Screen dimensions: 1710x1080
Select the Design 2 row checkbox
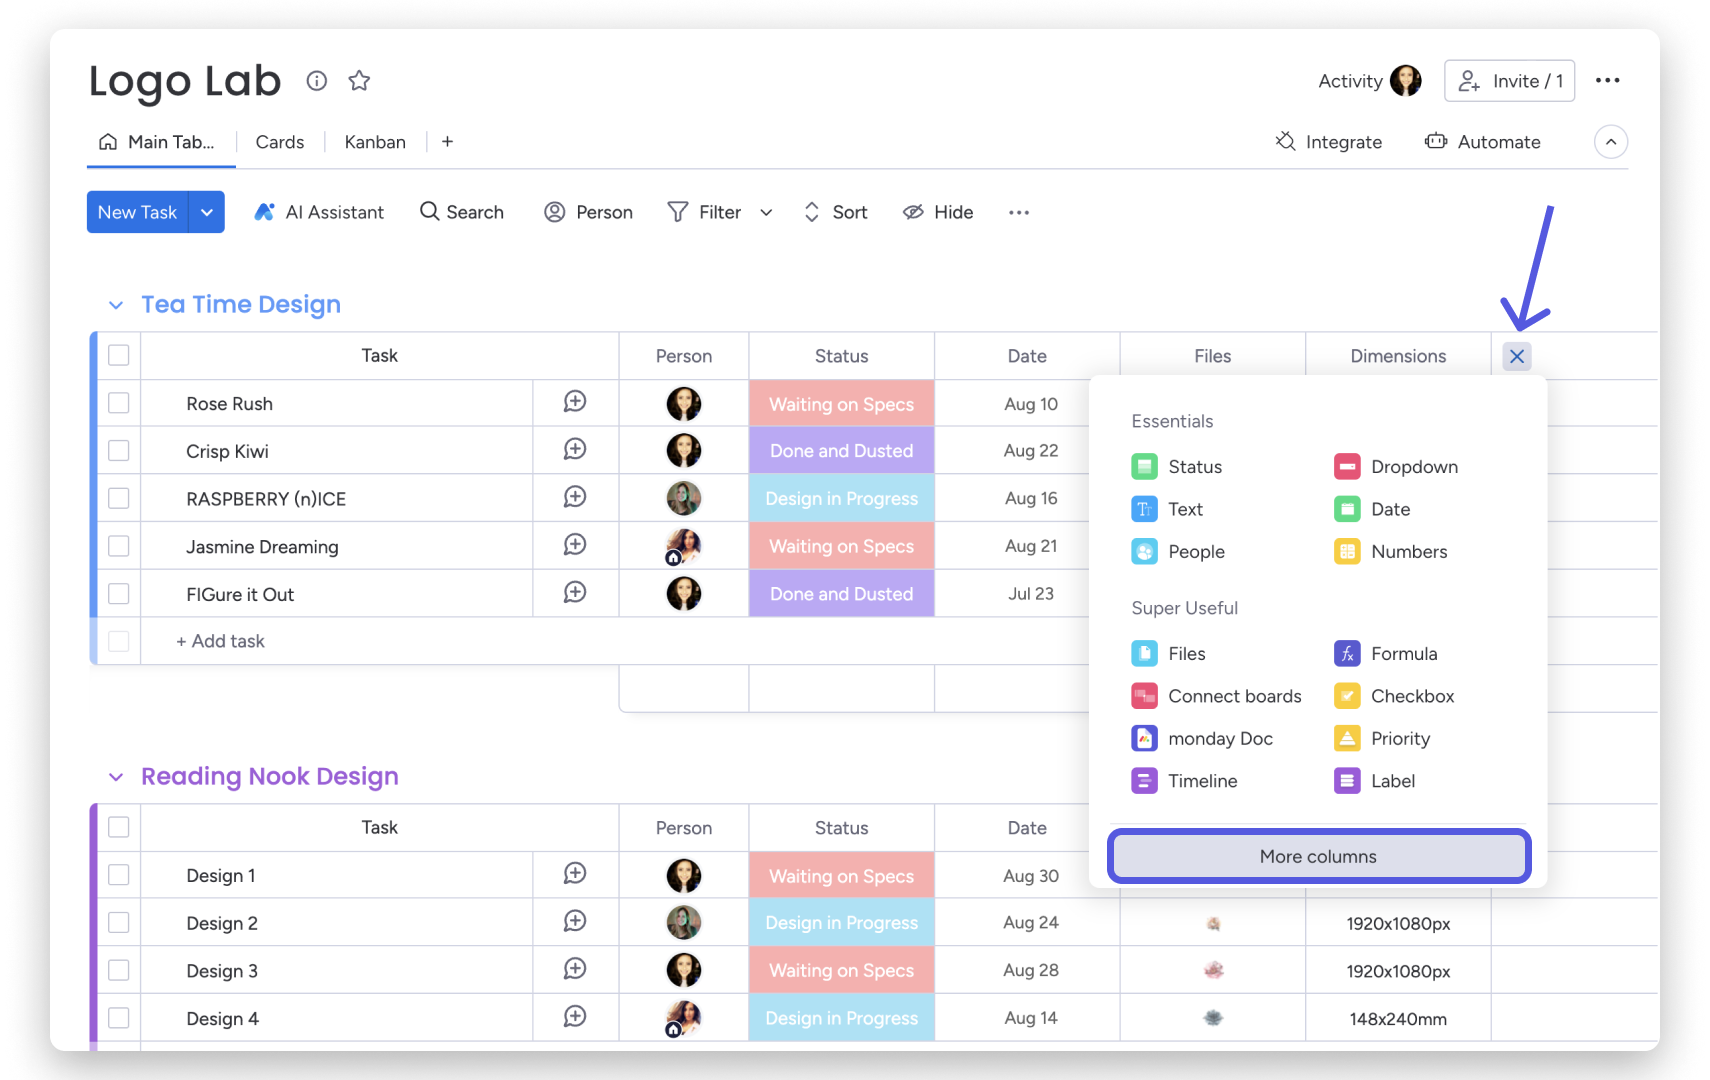119,923
